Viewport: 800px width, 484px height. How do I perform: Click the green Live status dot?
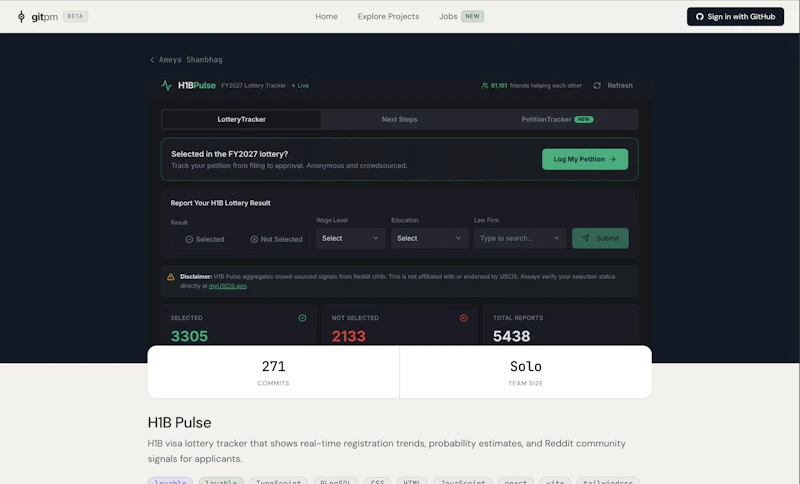(293, 86)
